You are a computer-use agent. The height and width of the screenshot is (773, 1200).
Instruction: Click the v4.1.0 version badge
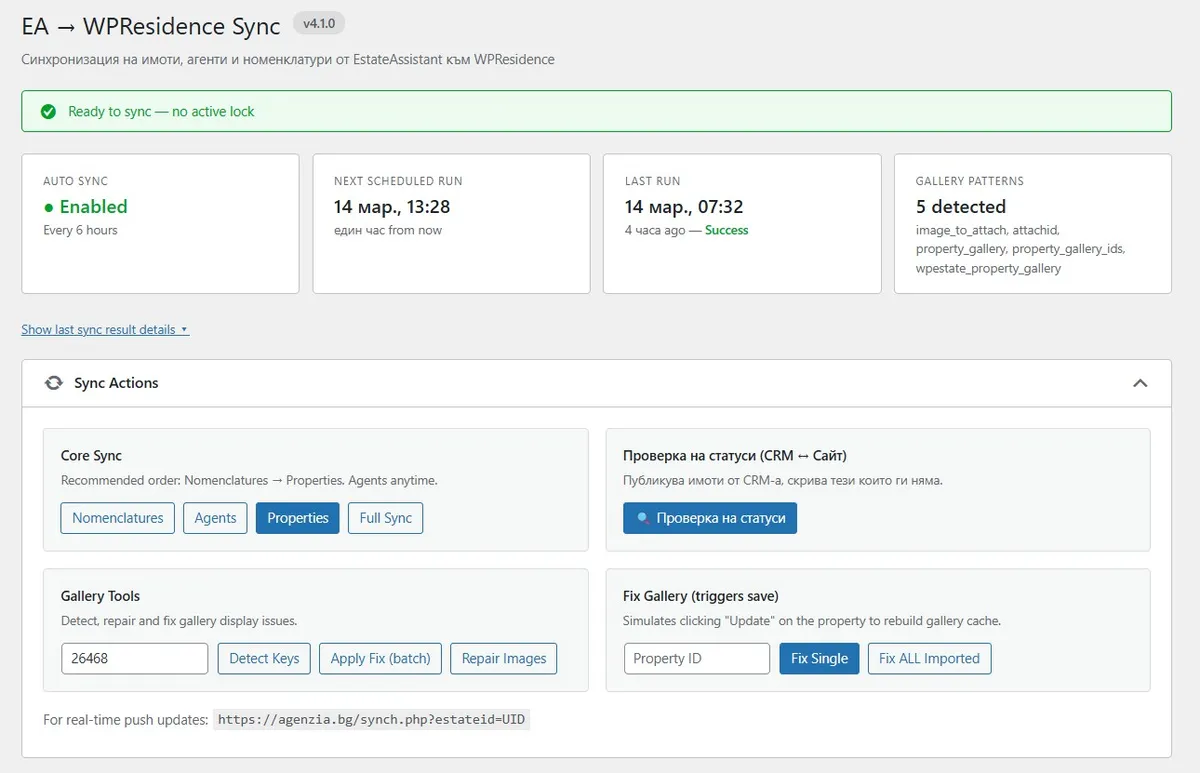pos(319,23)
